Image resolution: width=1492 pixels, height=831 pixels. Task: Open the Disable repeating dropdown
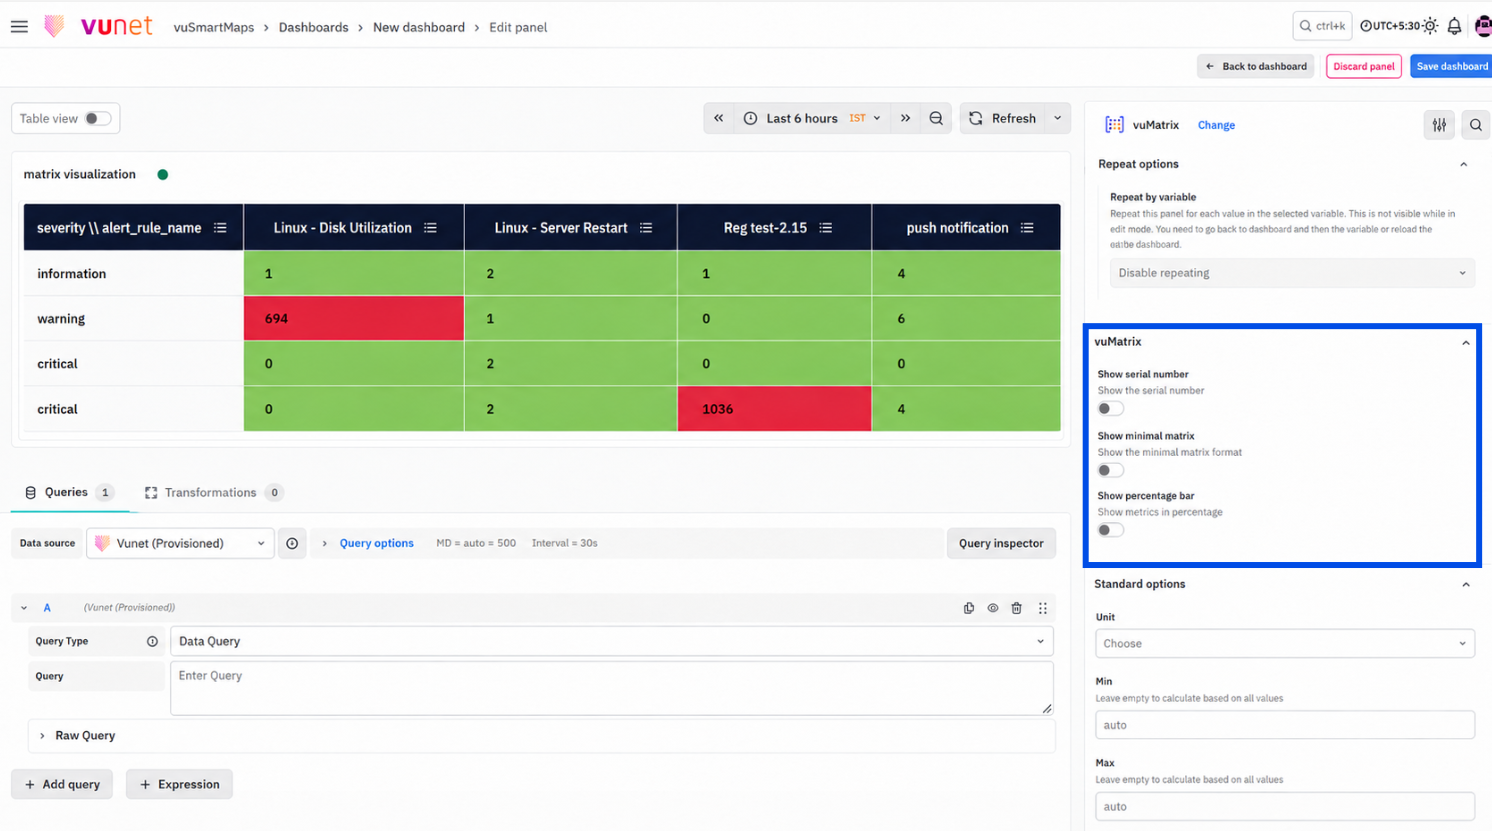pos(1292,273)
